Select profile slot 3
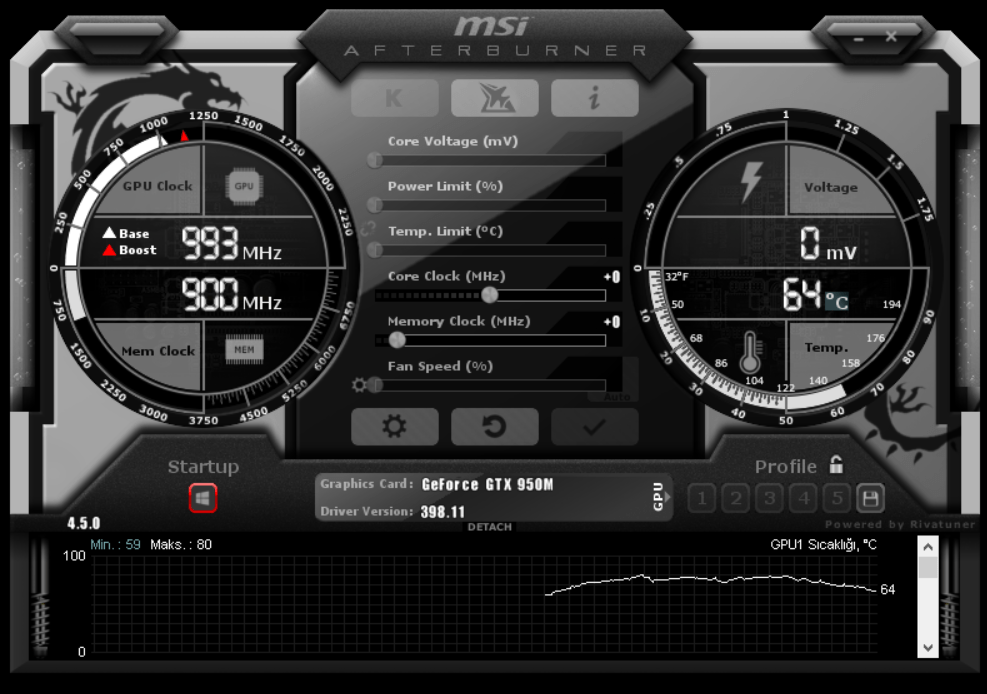 769,499
